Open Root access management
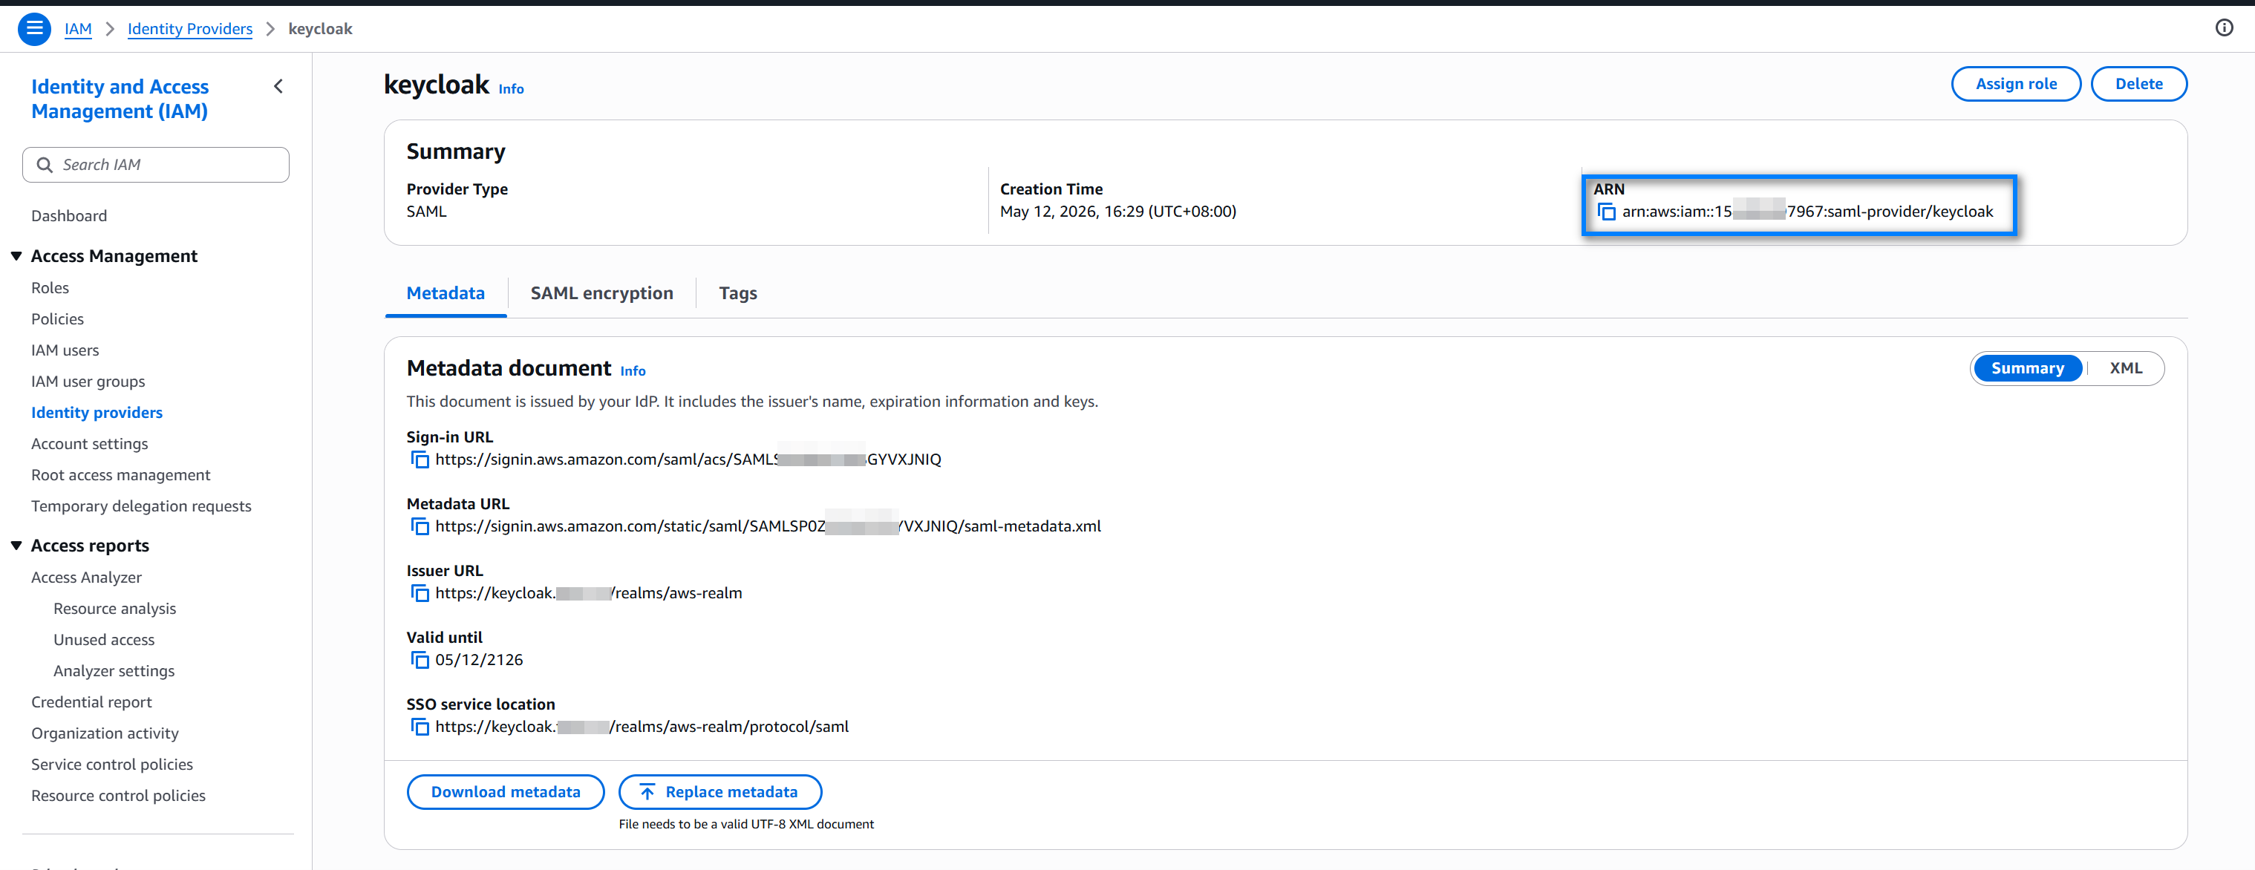The image size is (2255, 870). point(121,475)
